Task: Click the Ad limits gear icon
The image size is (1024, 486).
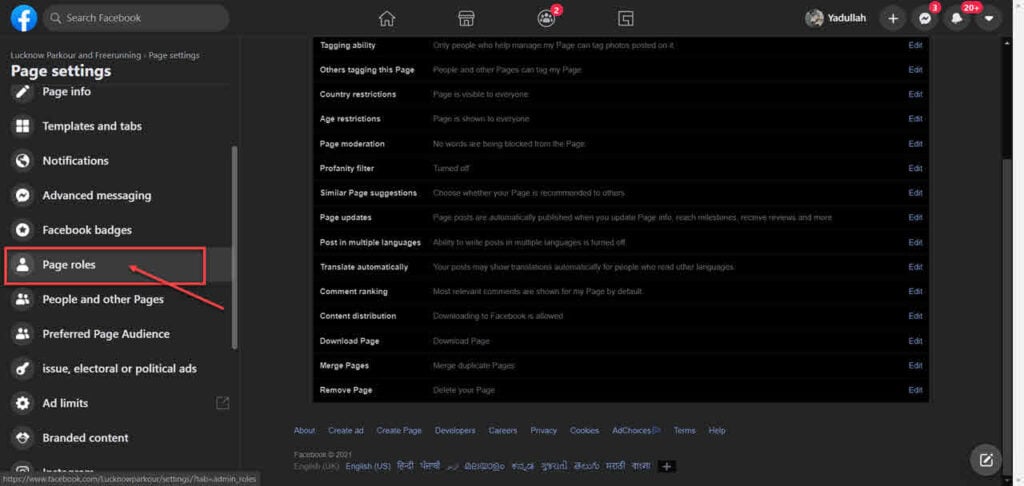Action: [23, 403]
